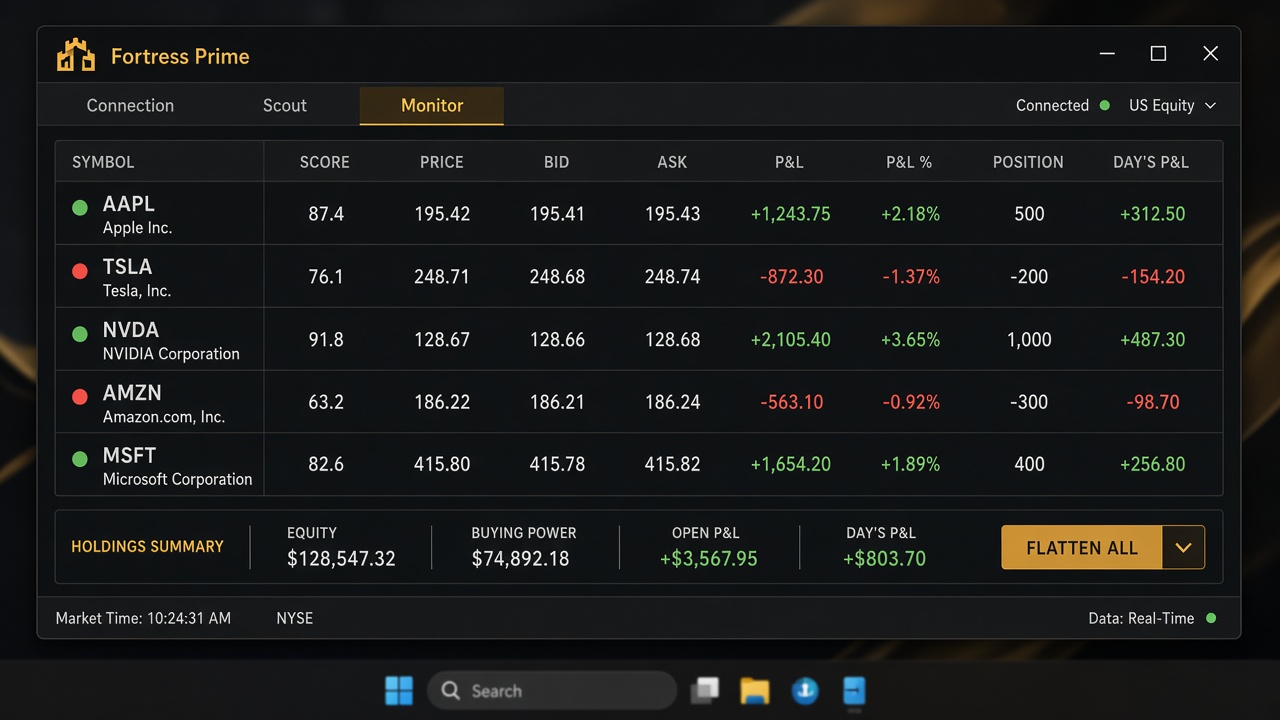Click the 87.4 score for AAPL
Screen dimensions: 1280x720
[x=326, y=214]
